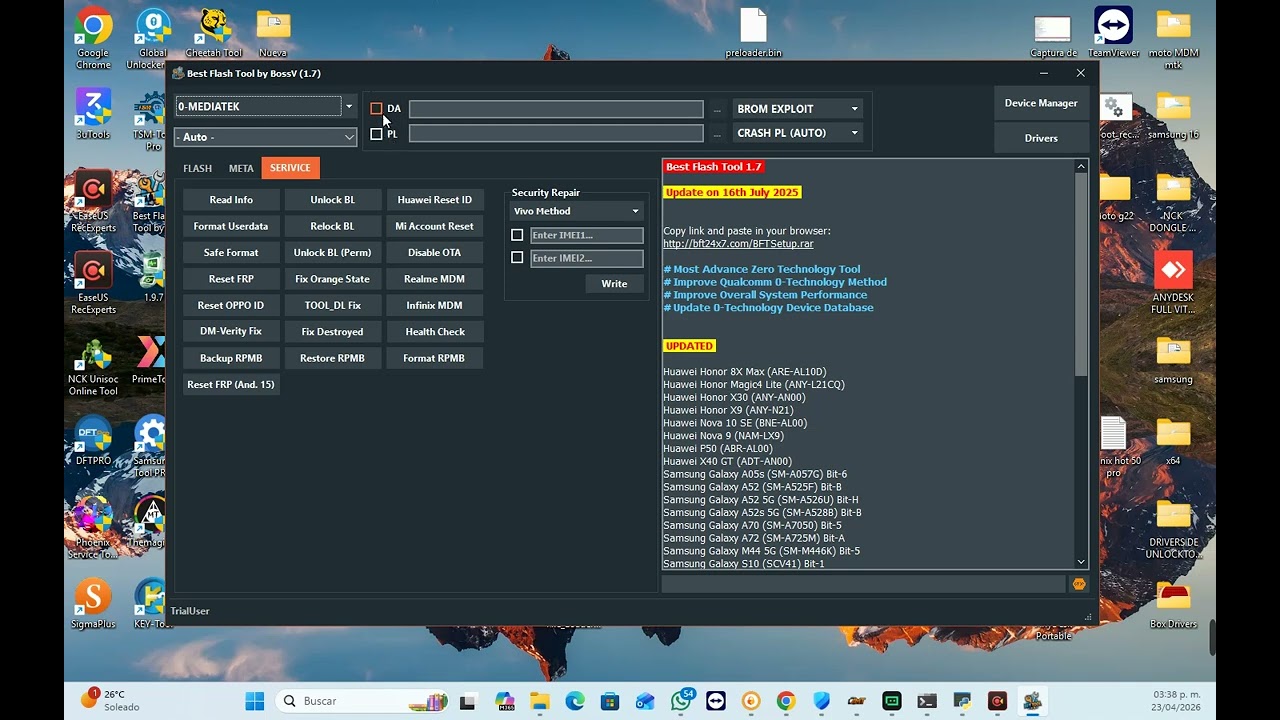1280x720 pixels.
Task: Open File Explorer from taskbar
Action: coord(540,701)
